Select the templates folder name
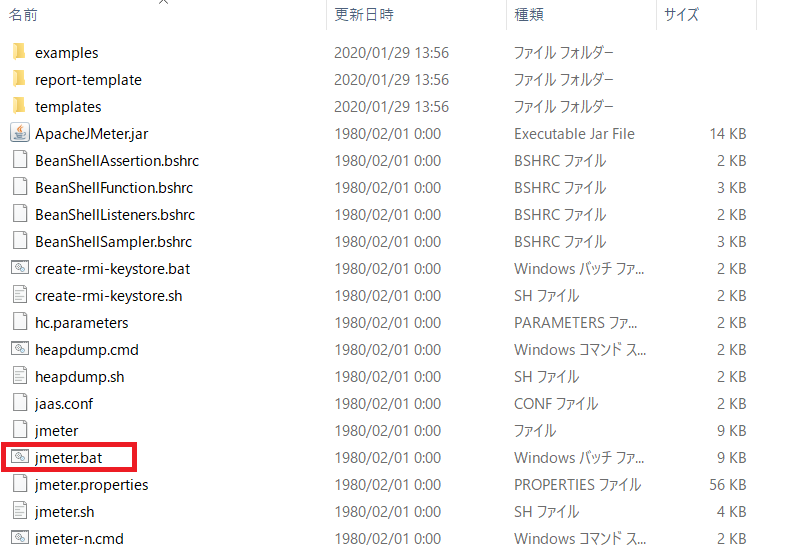This screenshot has width=792, height=559. point(68,107)
